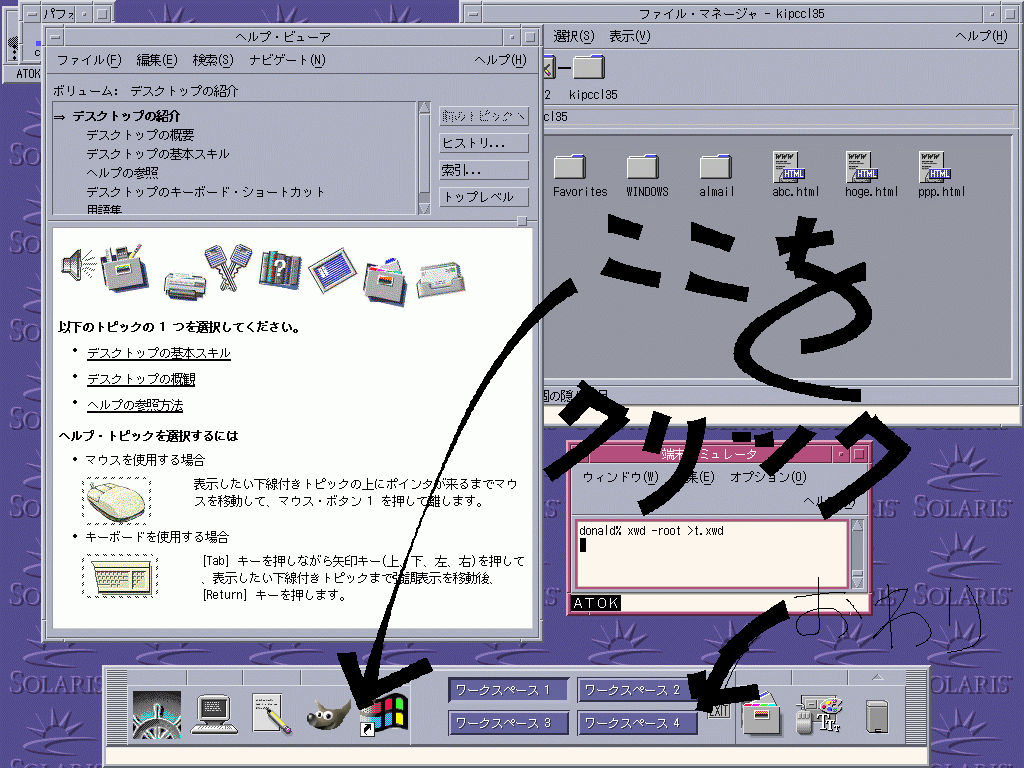Screen dimensions: 1024x768
Task: Select デスクトップの紹介 in the topic tree
Action: pos(126,116)
